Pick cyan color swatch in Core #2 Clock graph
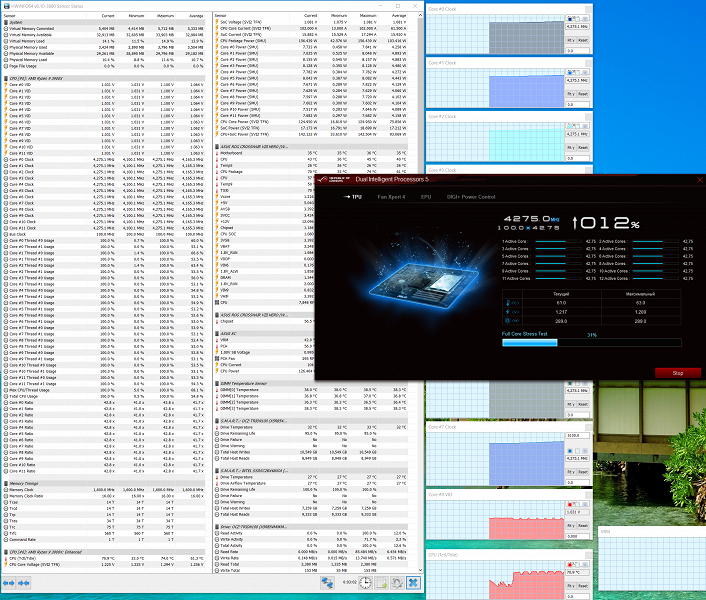 tap(570, 126)
